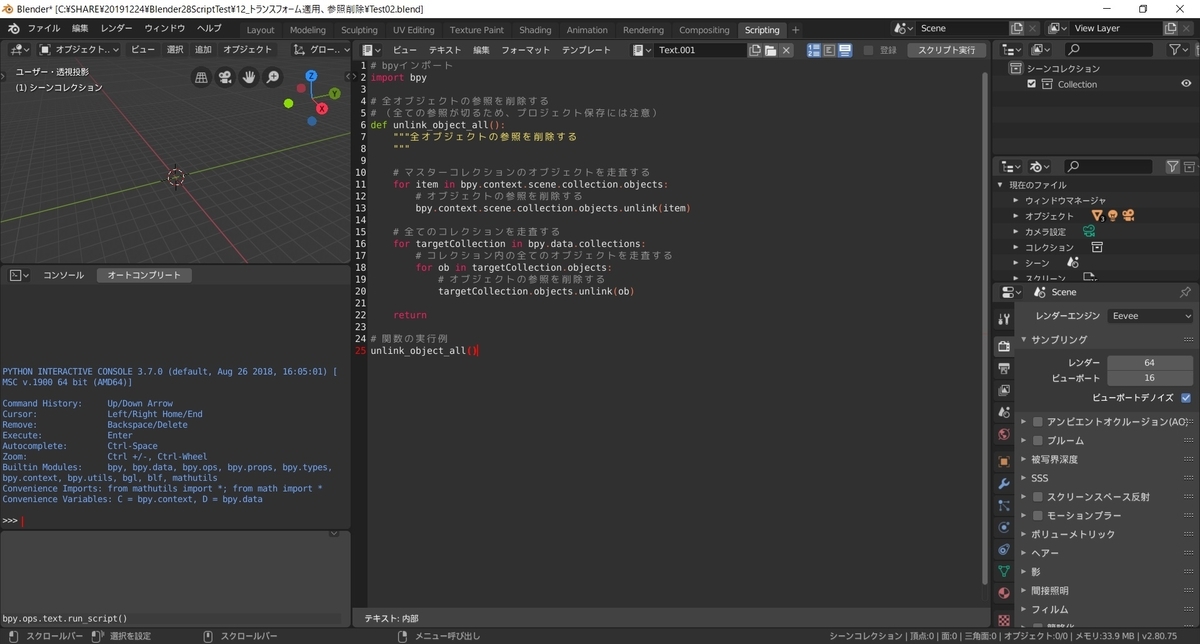This screenshot has width=1200, height=644.
Task: Open Scene properties tab icon
Action: pyautogui.click(x=1004, y=412)
